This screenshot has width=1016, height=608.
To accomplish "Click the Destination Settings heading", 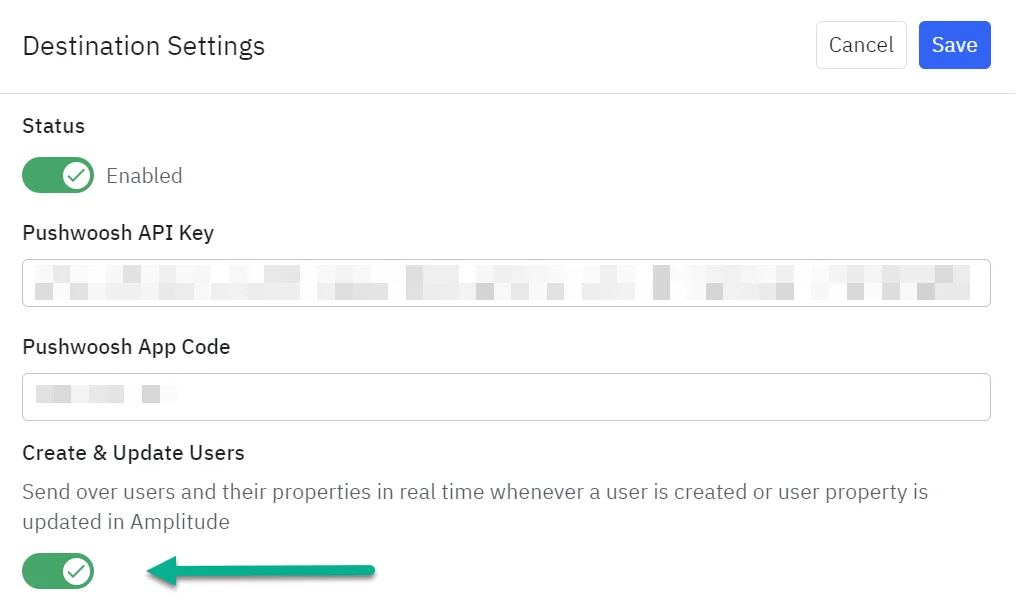I will [143, 46].
